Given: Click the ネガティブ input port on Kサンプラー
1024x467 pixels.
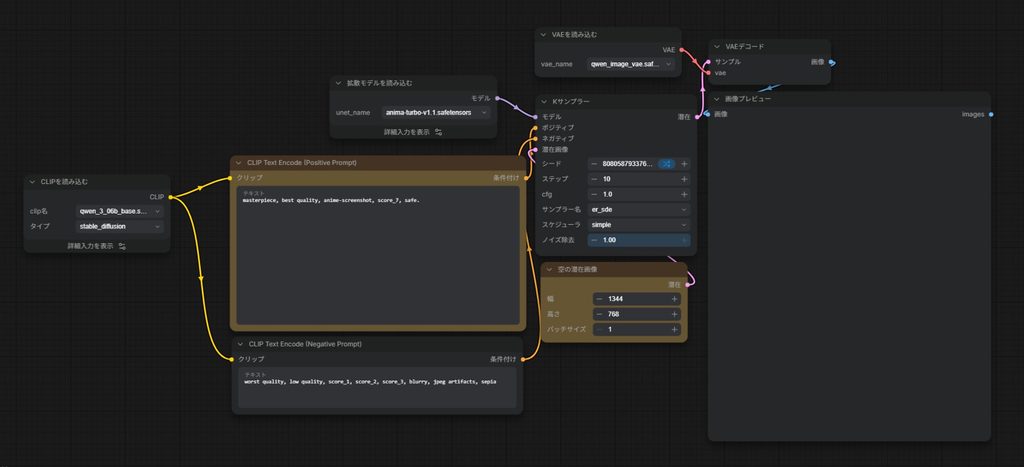Looking at the screenshot, I should (x=536, y=138).
